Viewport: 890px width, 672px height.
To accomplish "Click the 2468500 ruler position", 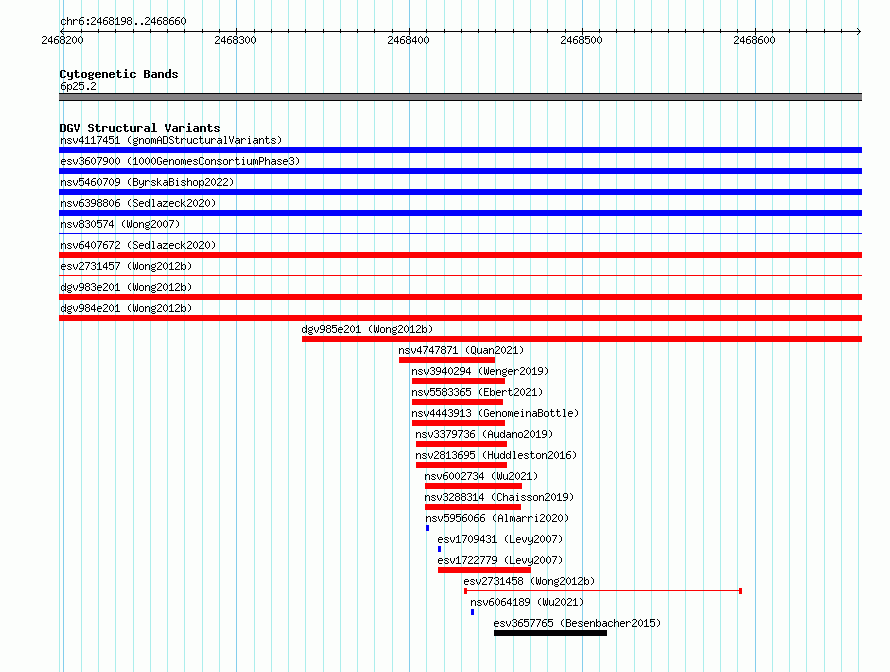I will pyautogui.click(x=581, y=40).
